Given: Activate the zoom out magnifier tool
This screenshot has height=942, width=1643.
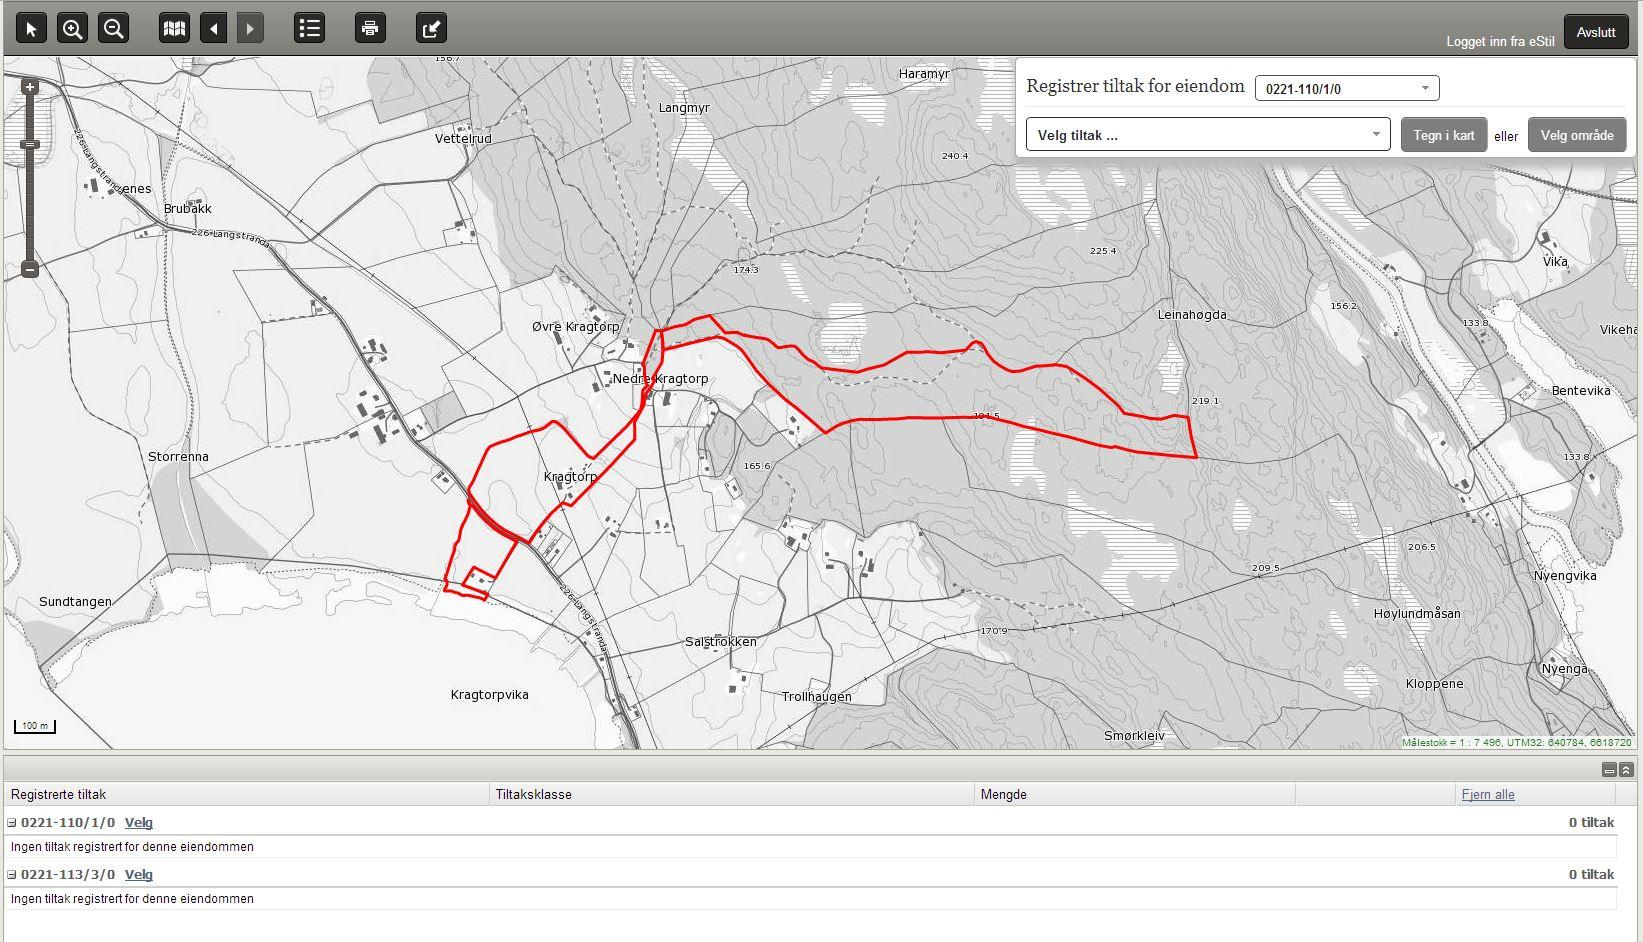Looking at the screenshot, I should pos(113,29).
